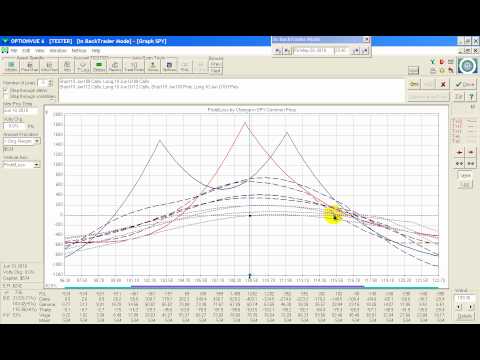Click the red icon beside the green Y
480x360 pixels.
[x=442, y=62]
